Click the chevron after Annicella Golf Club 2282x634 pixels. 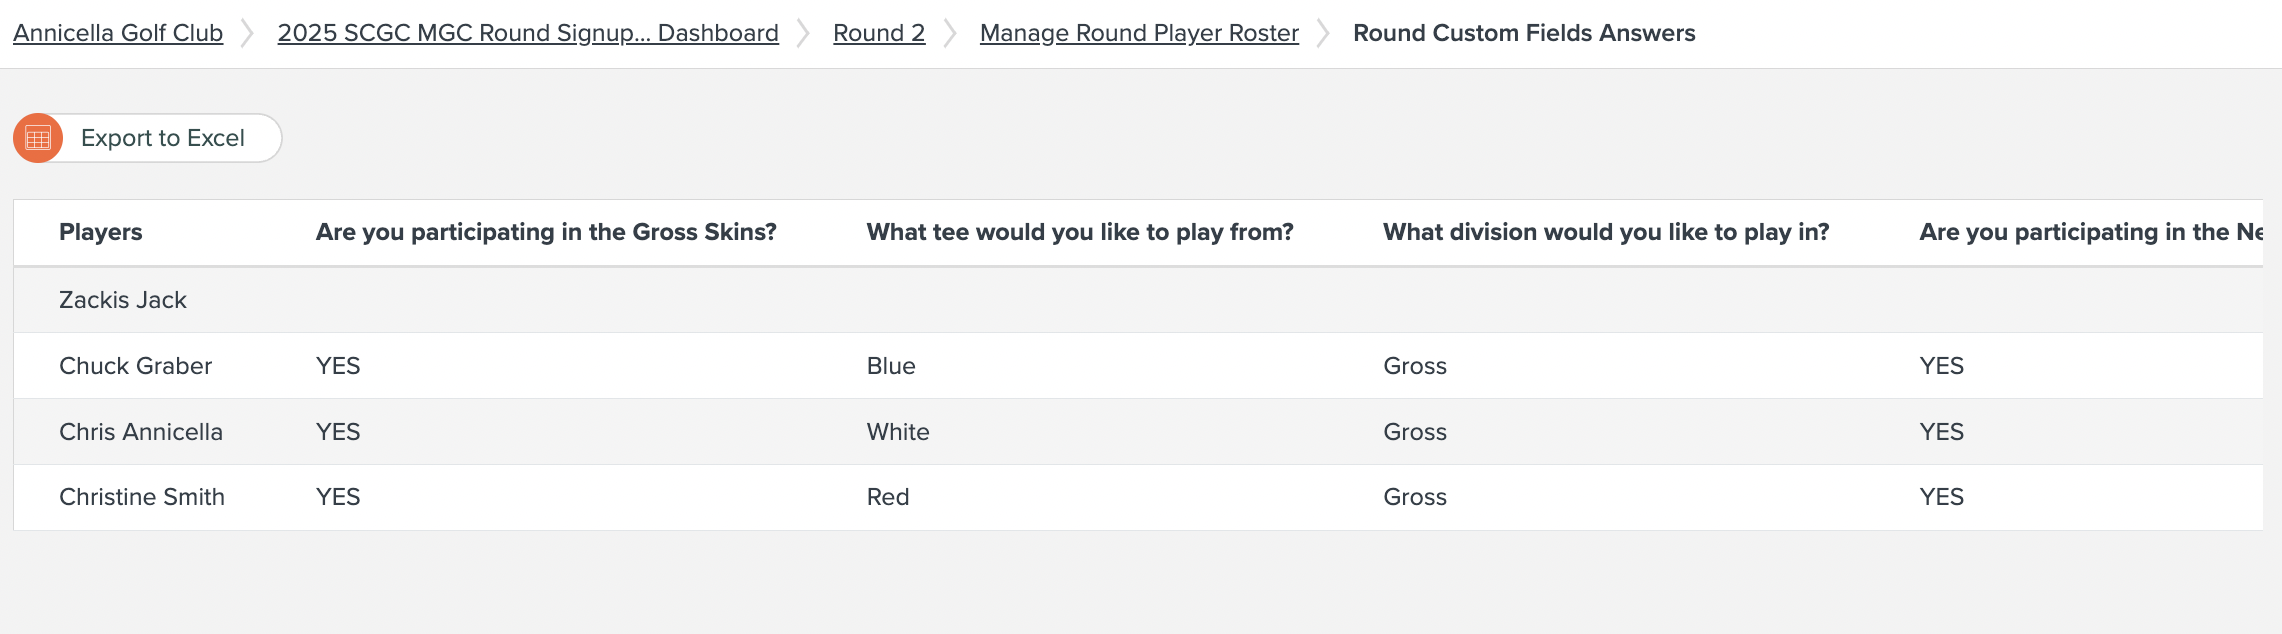(x=249, y=33)
